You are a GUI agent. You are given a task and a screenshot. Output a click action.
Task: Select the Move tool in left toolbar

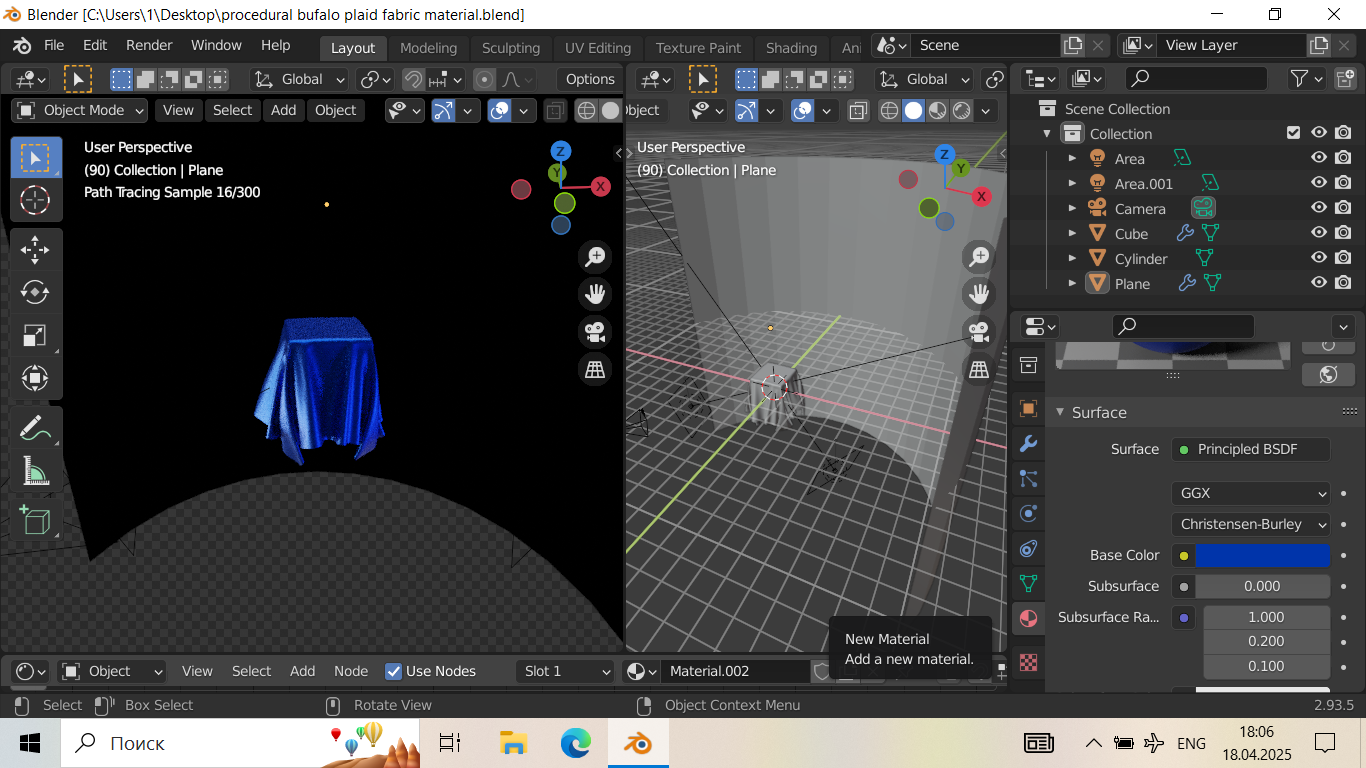tap(35, 249)
